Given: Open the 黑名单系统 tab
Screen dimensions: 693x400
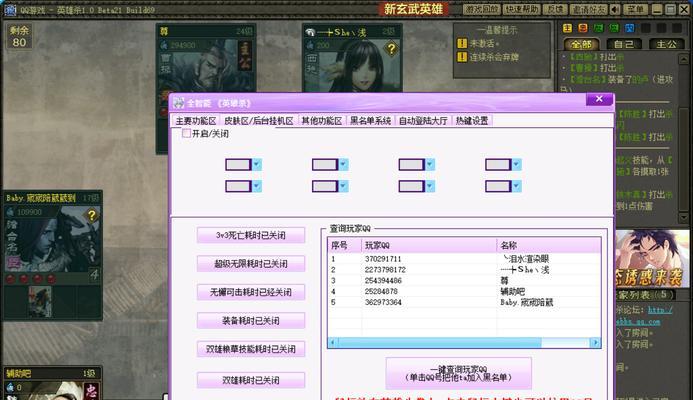Looking at the screenshot, I should (370, 121).
